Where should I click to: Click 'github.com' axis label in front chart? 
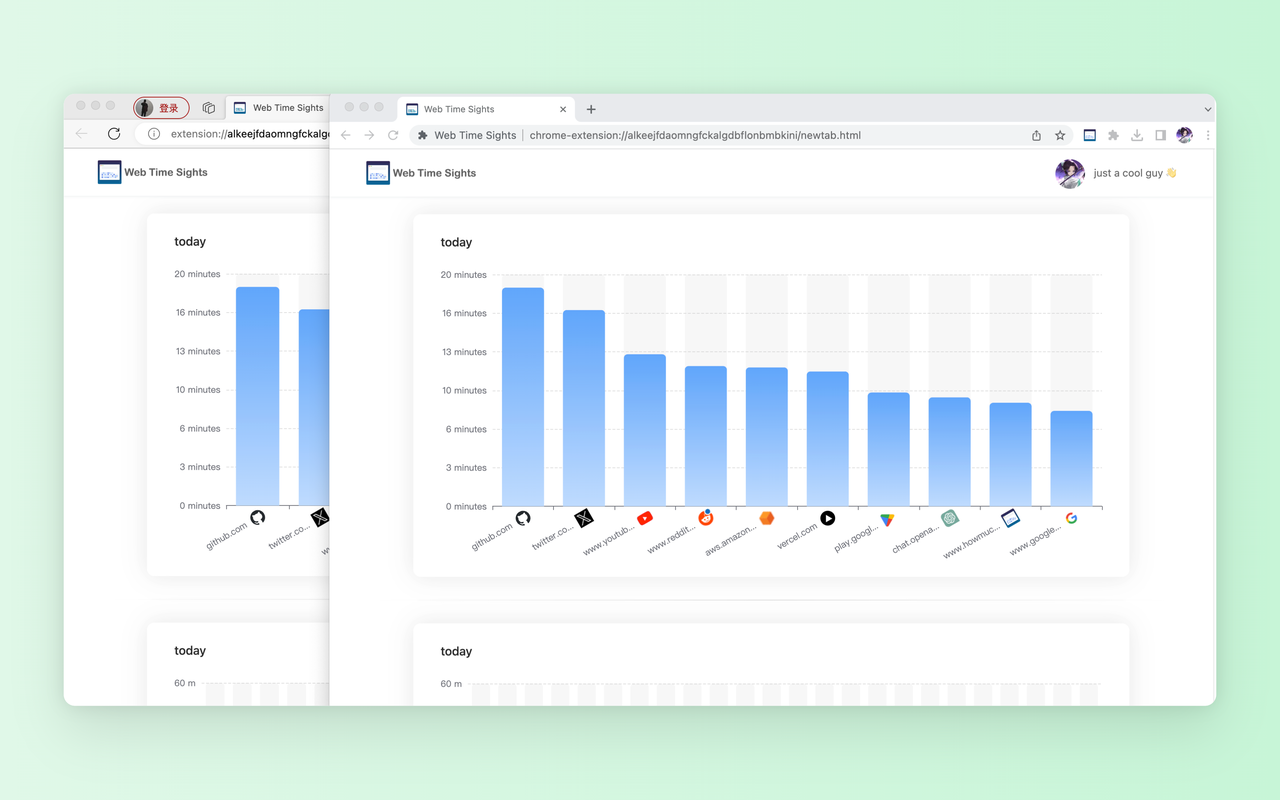pyautogui.click(x=492, y=537)
